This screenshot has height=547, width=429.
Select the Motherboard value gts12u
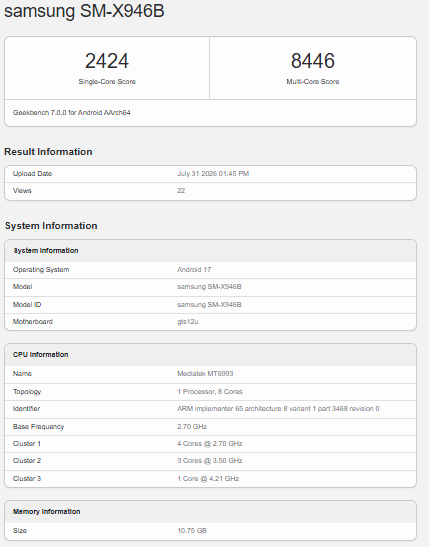[x=188, y=322]
